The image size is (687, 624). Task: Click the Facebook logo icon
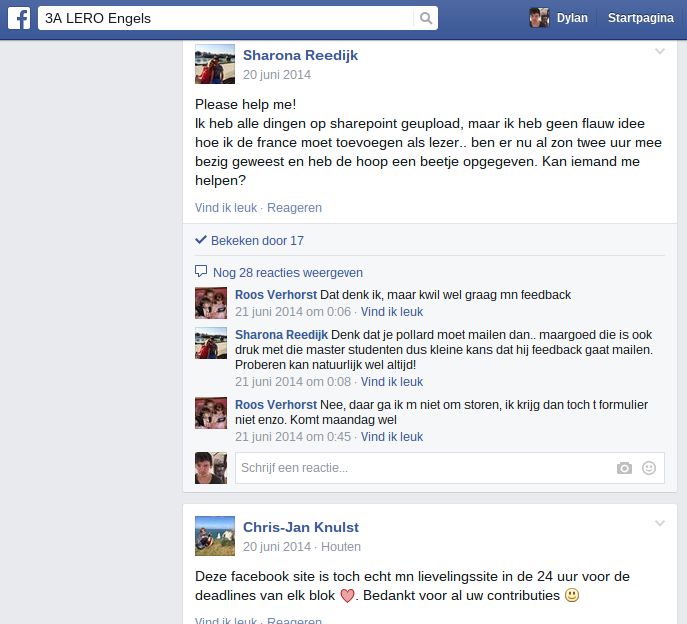[x=19, y=18]
